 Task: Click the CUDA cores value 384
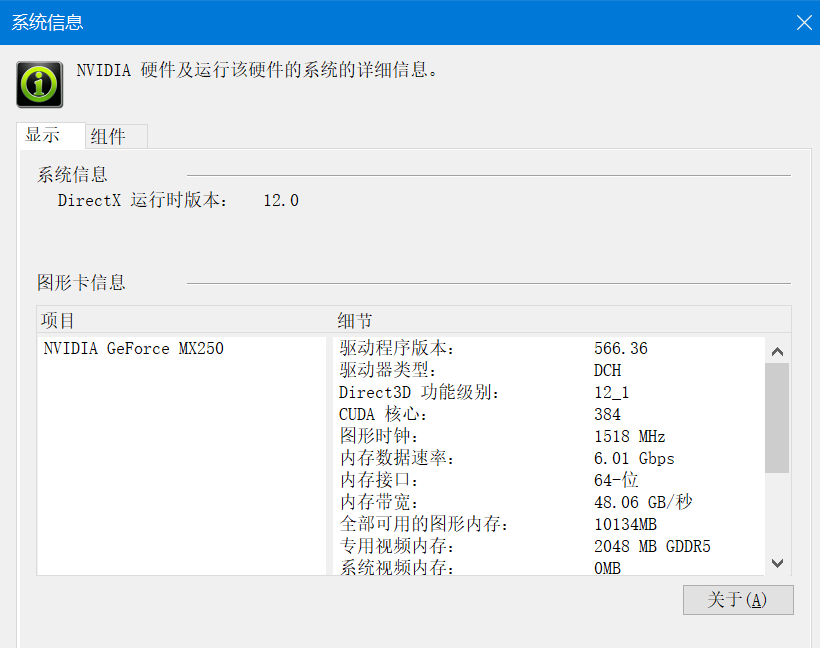(607, 414)
